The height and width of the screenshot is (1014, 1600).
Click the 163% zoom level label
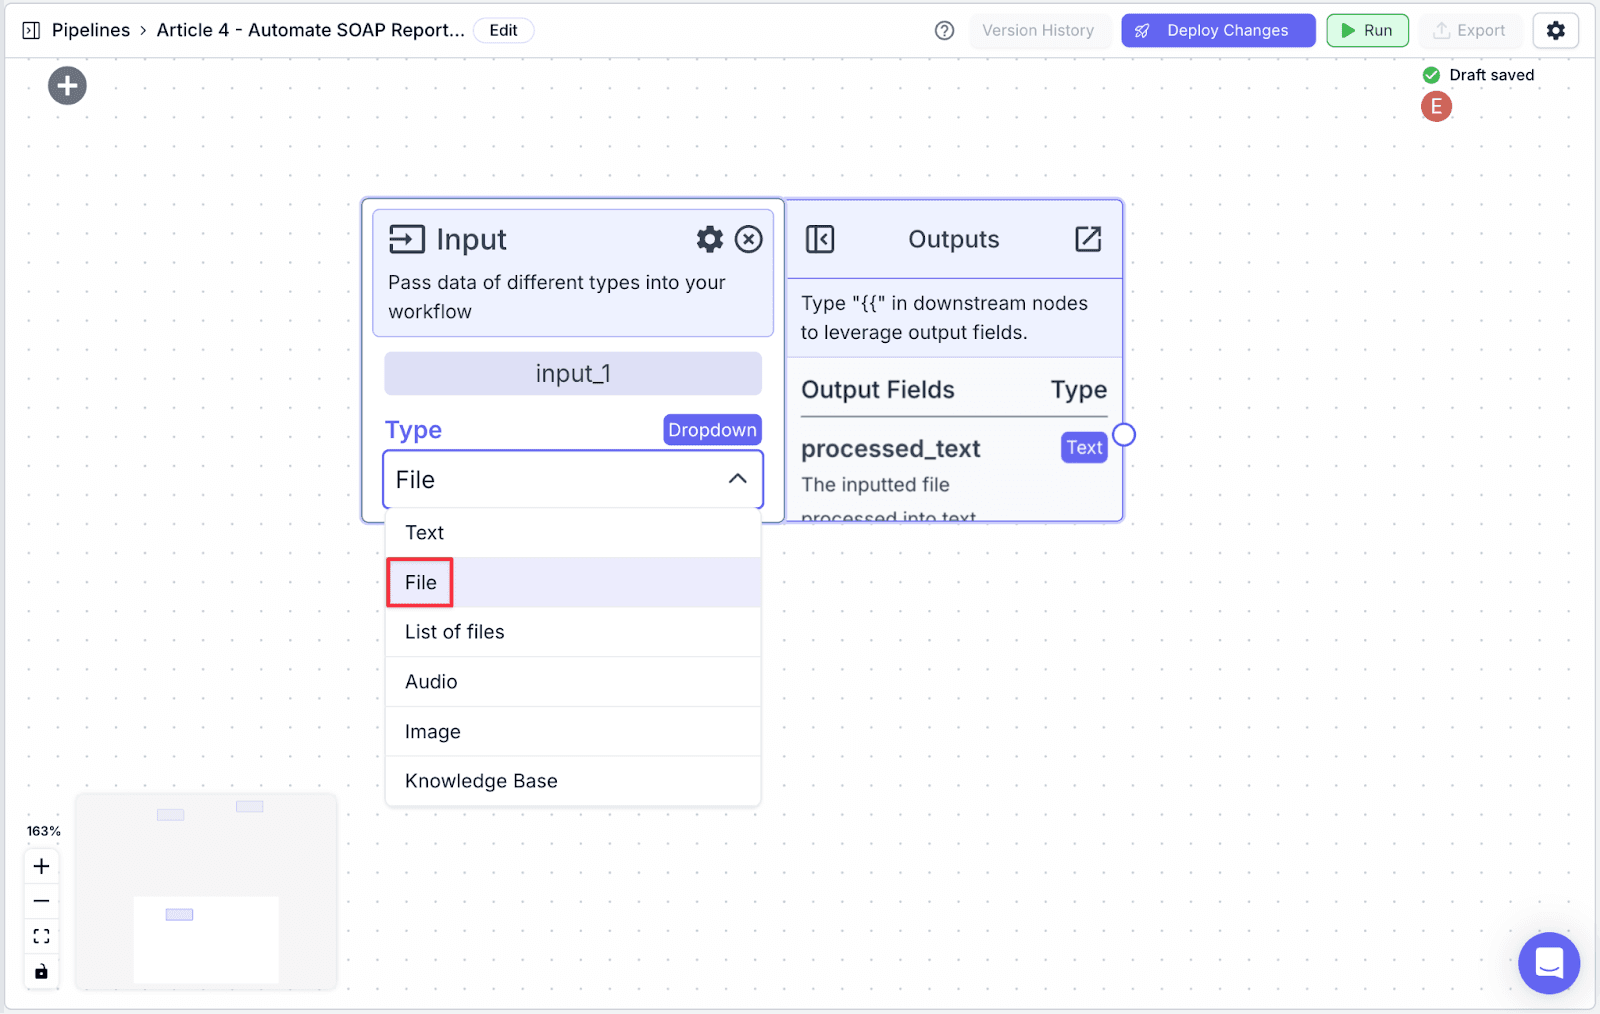click(x=43, y=831)
